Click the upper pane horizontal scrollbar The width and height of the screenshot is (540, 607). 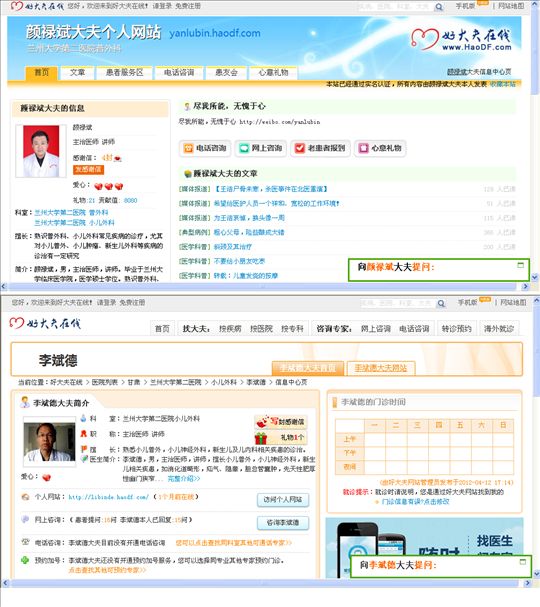point(262,286)
